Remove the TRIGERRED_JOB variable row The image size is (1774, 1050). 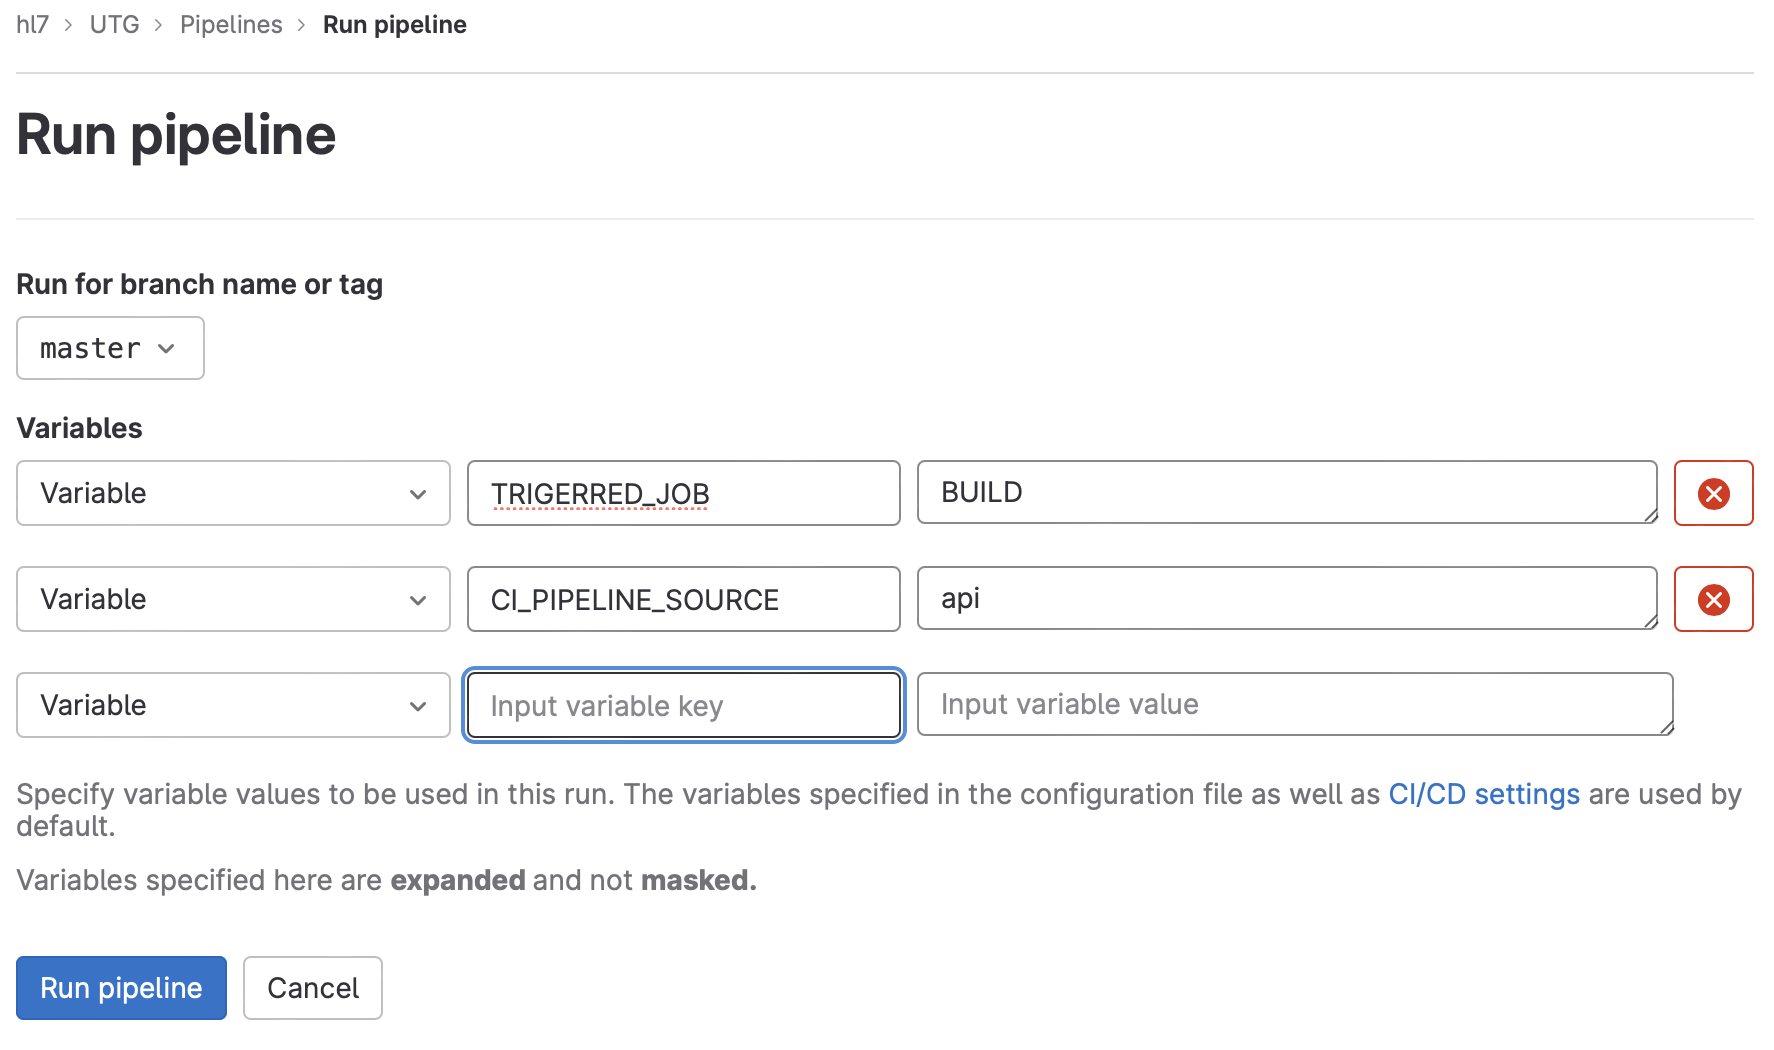(x=1713, y=493)
